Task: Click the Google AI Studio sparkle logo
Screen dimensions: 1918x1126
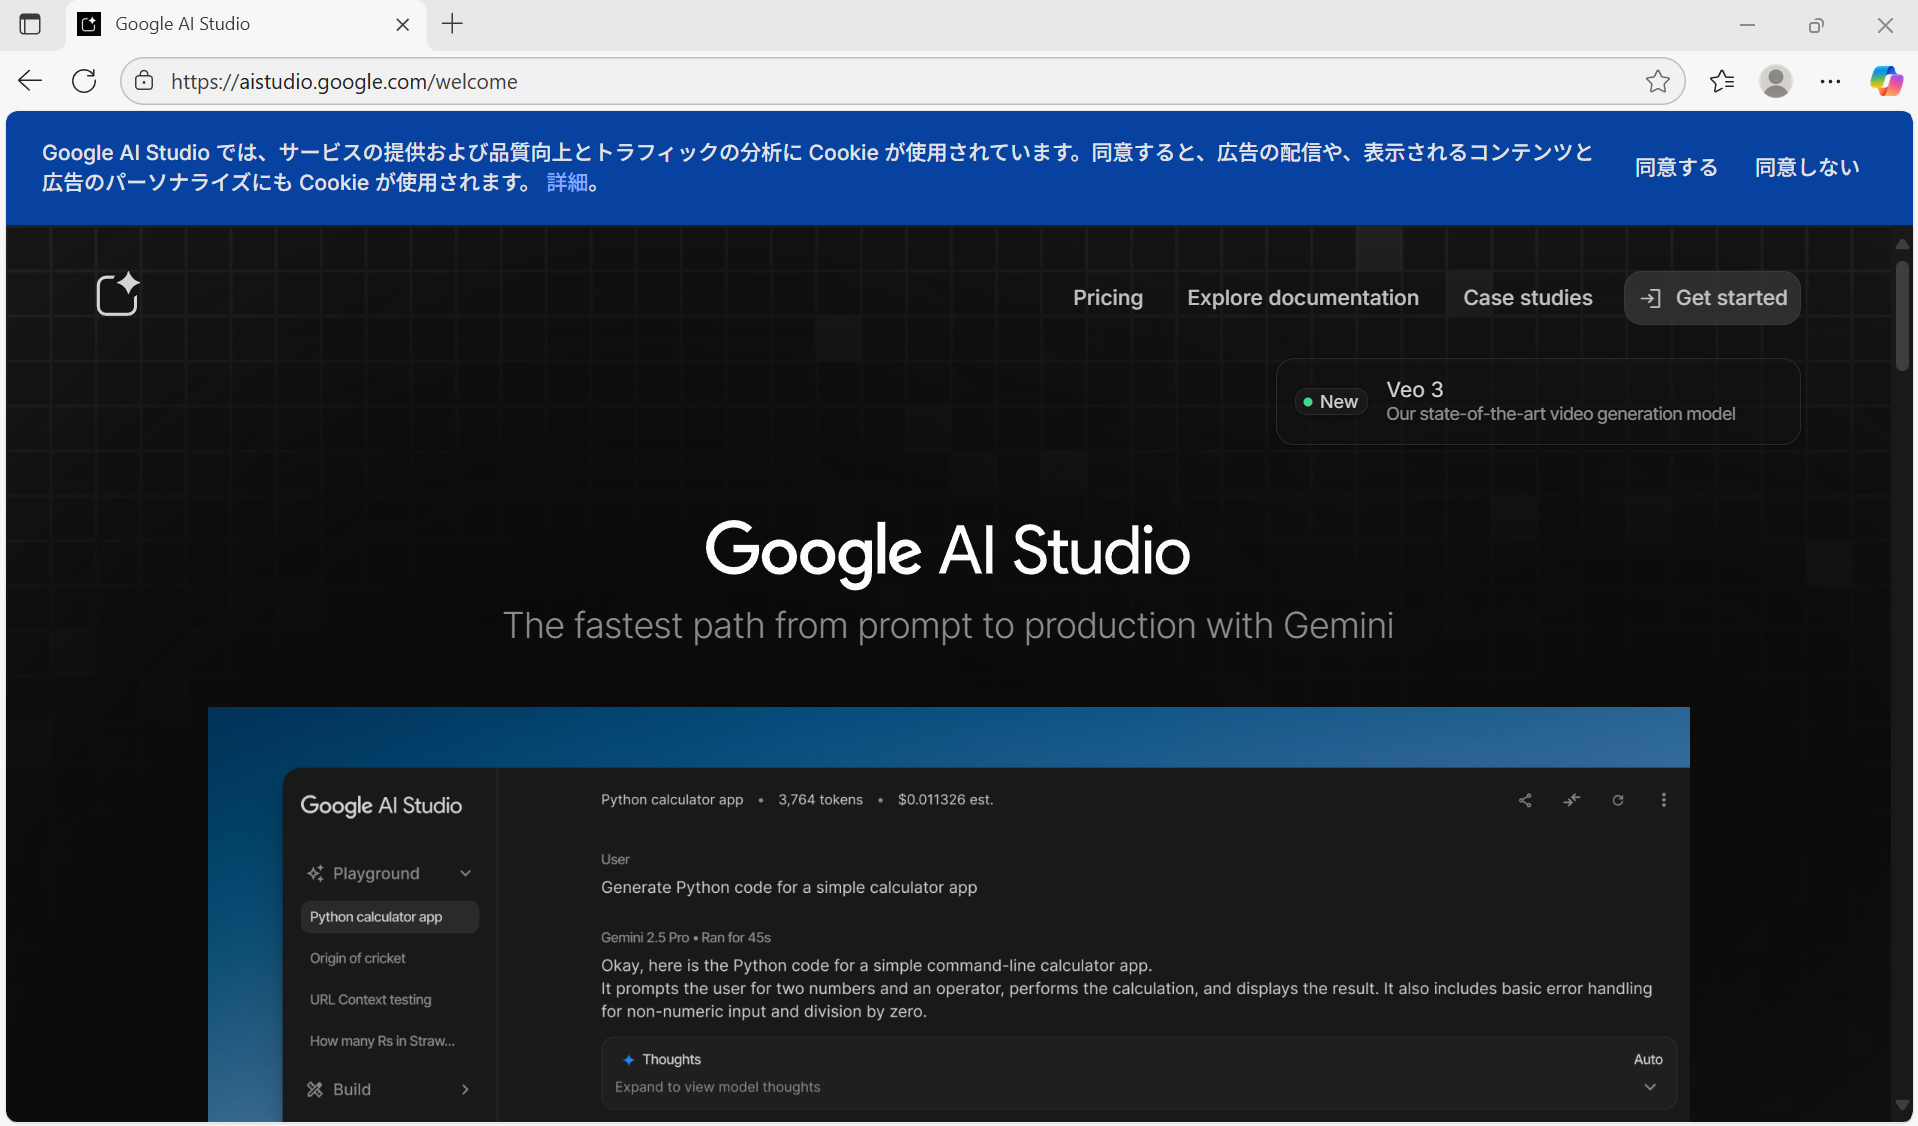Action: point(117,295)
